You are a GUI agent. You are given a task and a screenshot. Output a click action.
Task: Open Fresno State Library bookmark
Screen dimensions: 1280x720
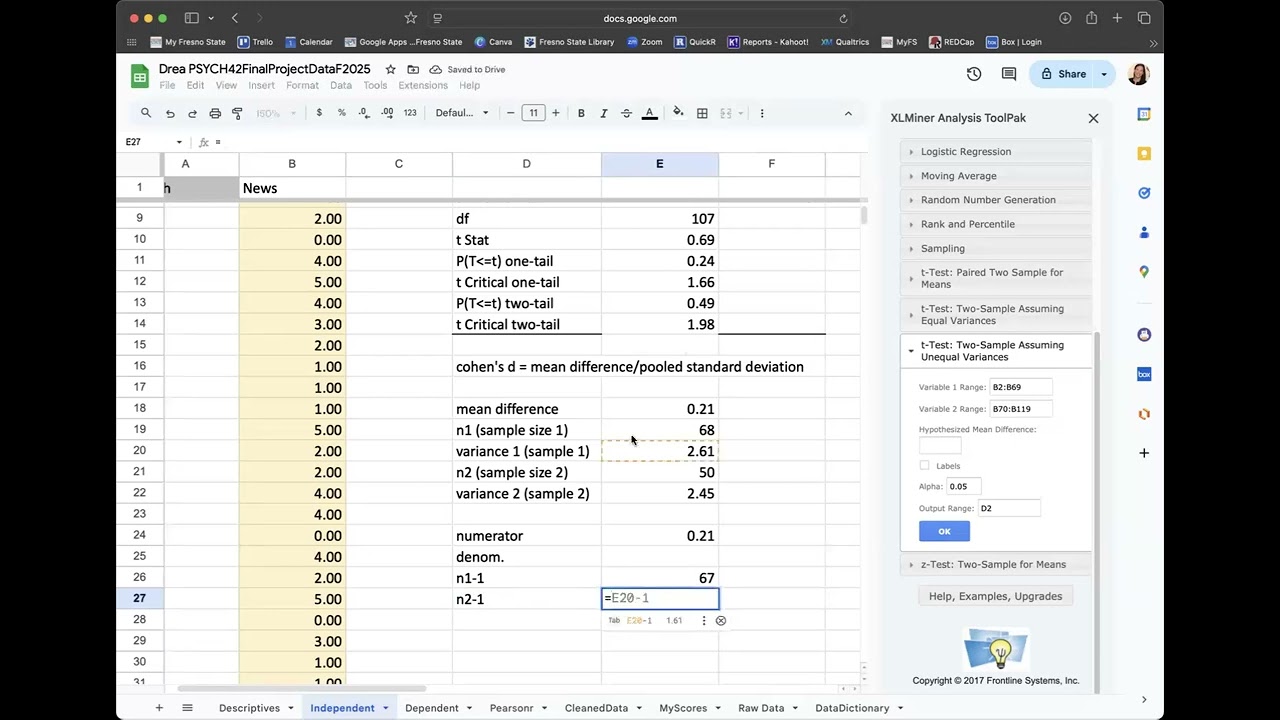click(569, 42)
